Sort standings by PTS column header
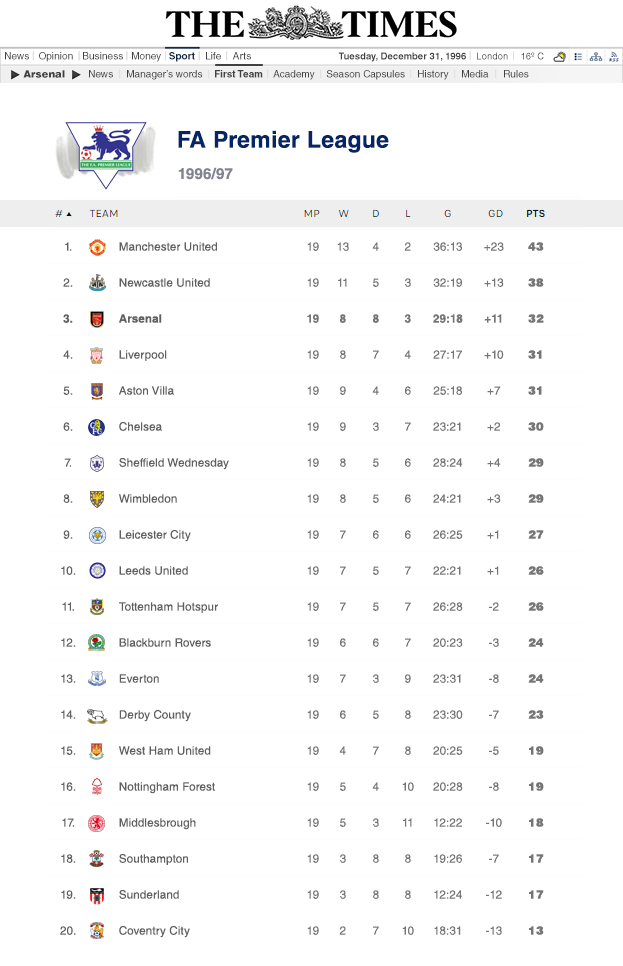This screenshot has width=623, height=966. (x=535, y=214)
